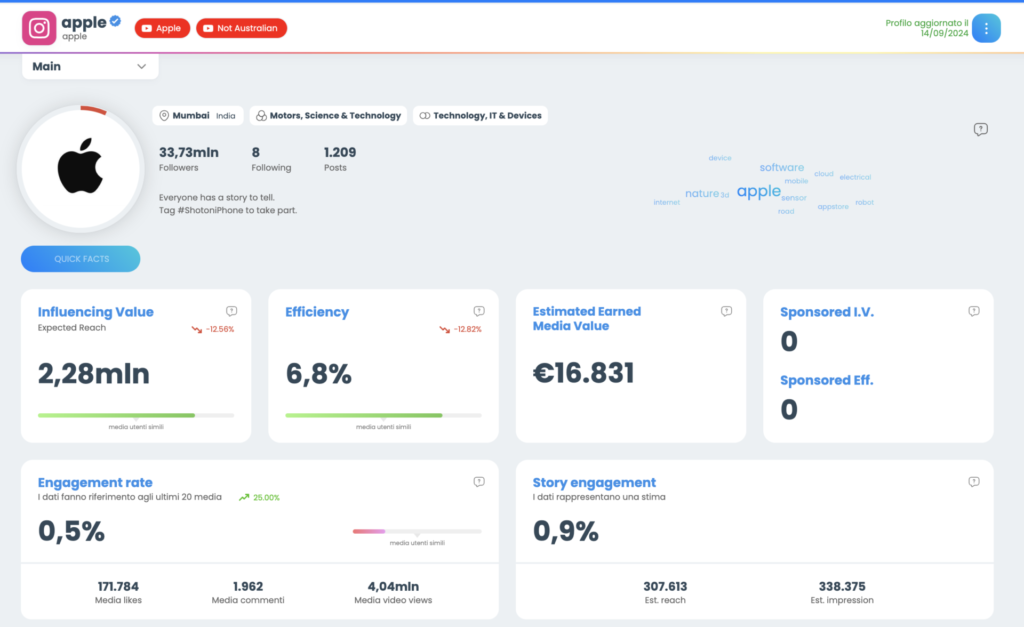
Task: Open Engagement rate info tooltip icon
Action: pos(479,482)
